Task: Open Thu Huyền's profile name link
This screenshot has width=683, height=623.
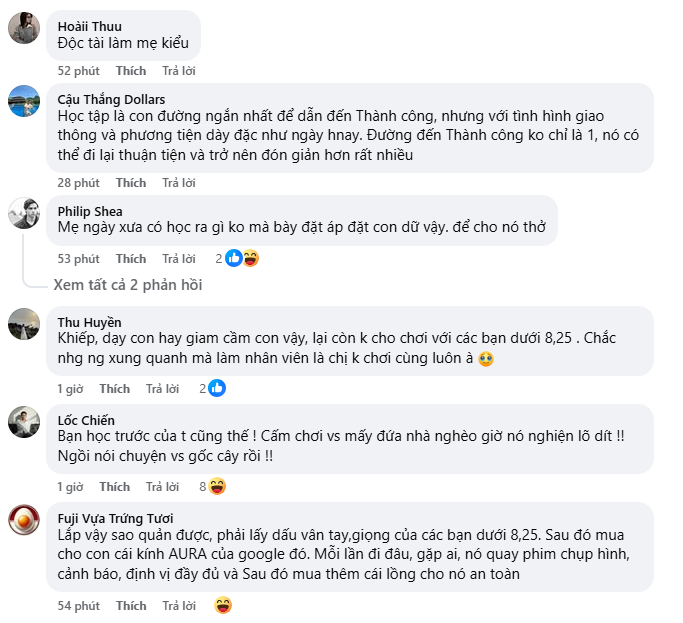Action: click(x=89, y=322)
